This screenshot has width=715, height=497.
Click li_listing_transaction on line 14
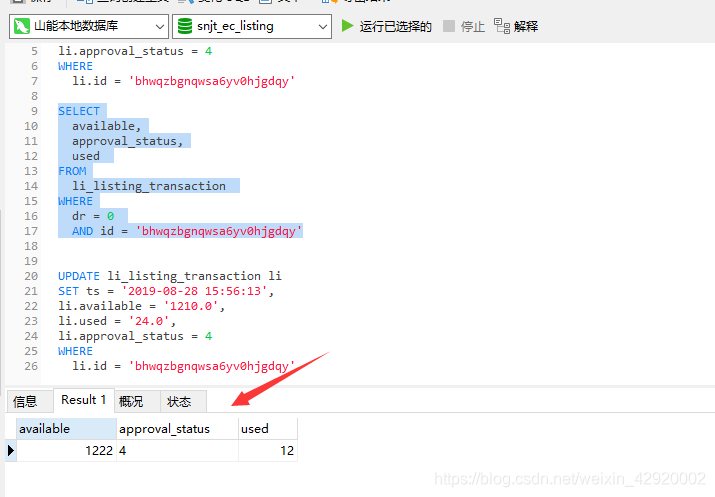[x=149, y=186]
